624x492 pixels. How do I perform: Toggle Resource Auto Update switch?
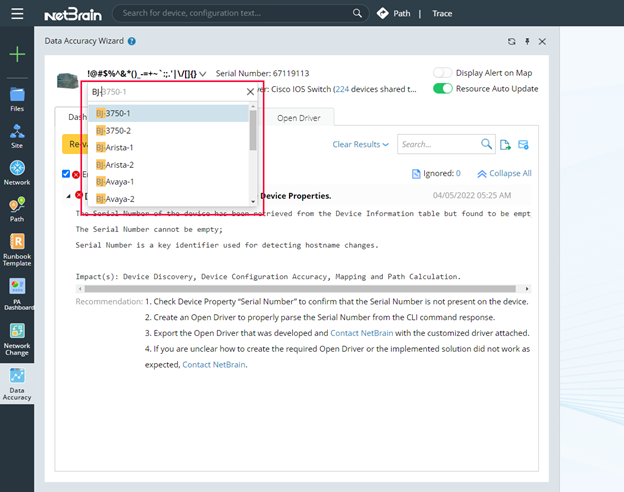click(443, 88)
